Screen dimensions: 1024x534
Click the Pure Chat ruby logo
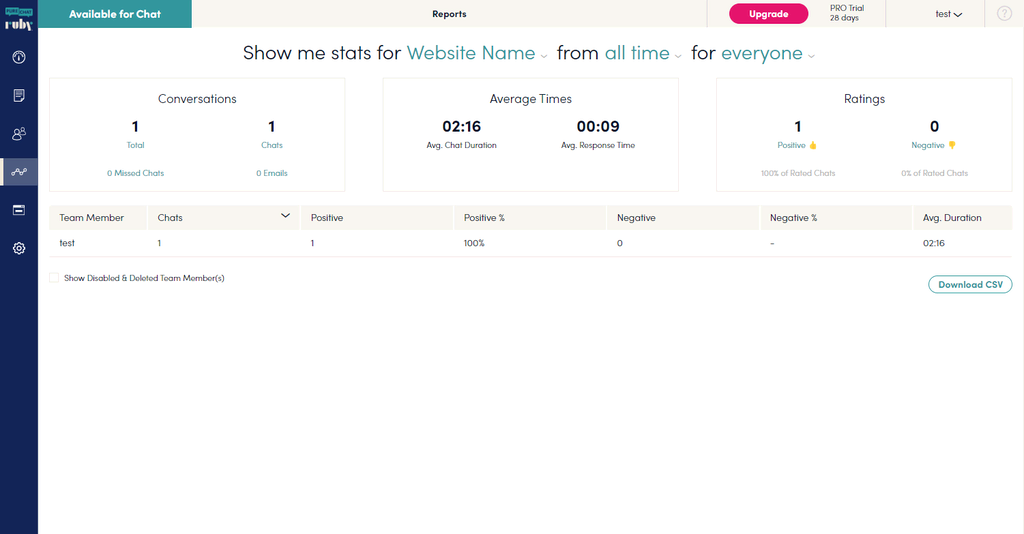coord(19,19)
